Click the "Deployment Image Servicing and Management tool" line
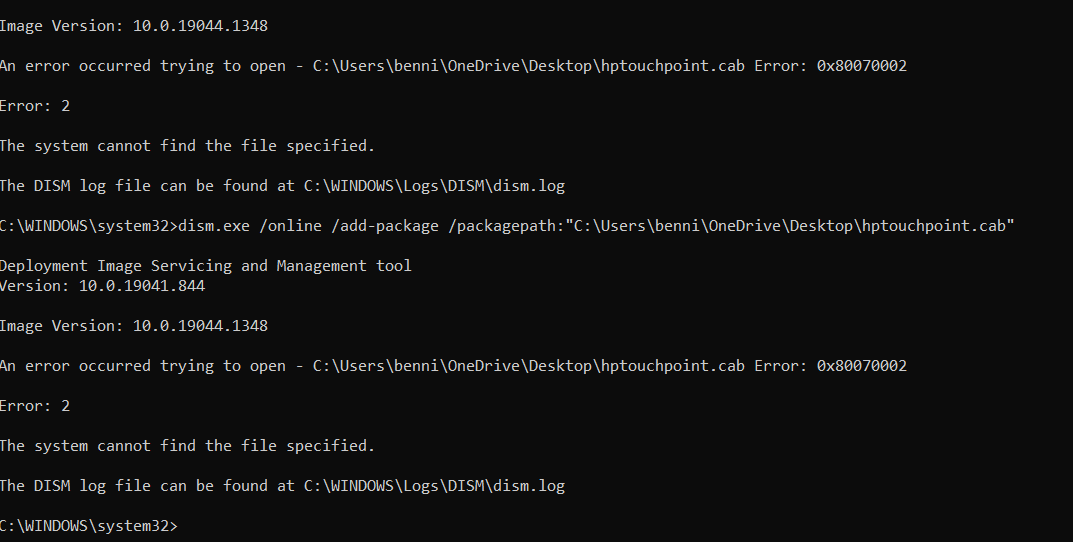The width and height of the screenshot is (1073, 542). [205, 266]
